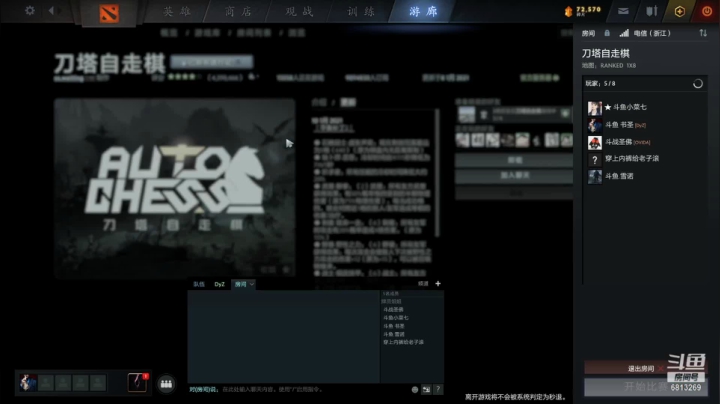Select 斗战圣佛 in chat member list

(x=394, y=309)
